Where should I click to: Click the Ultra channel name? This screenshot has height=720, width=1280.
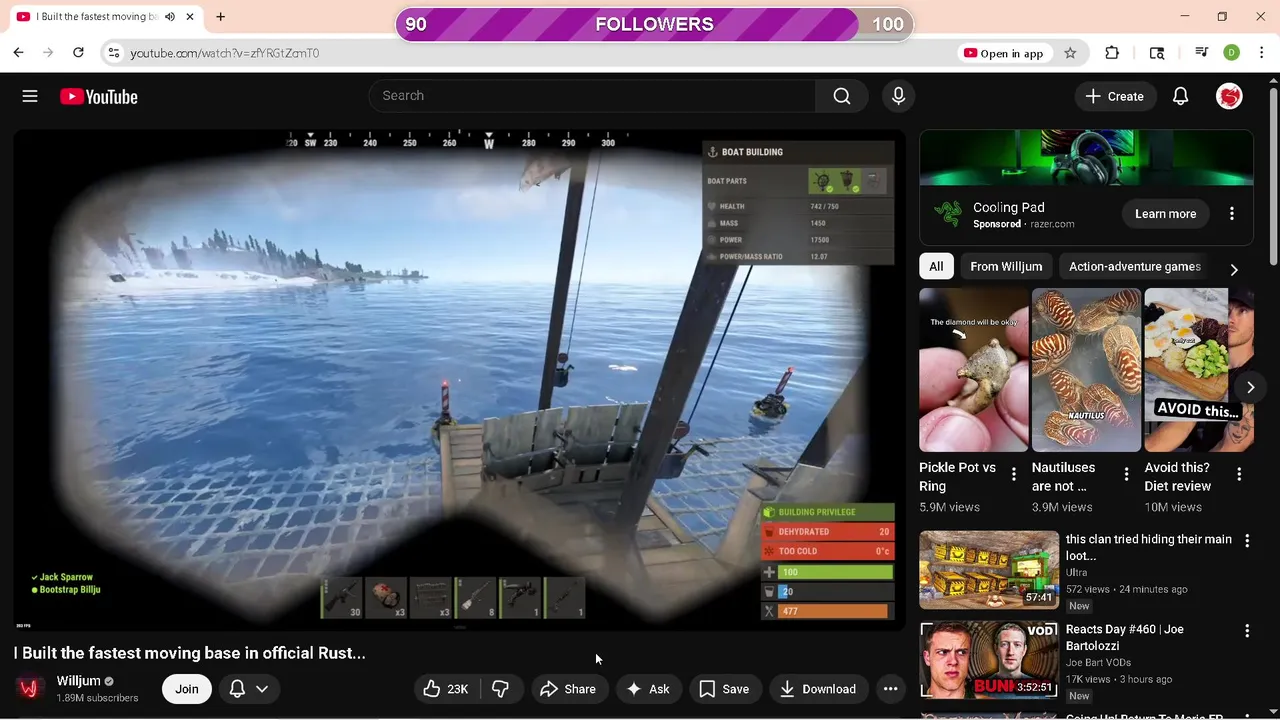point(1077,573)
